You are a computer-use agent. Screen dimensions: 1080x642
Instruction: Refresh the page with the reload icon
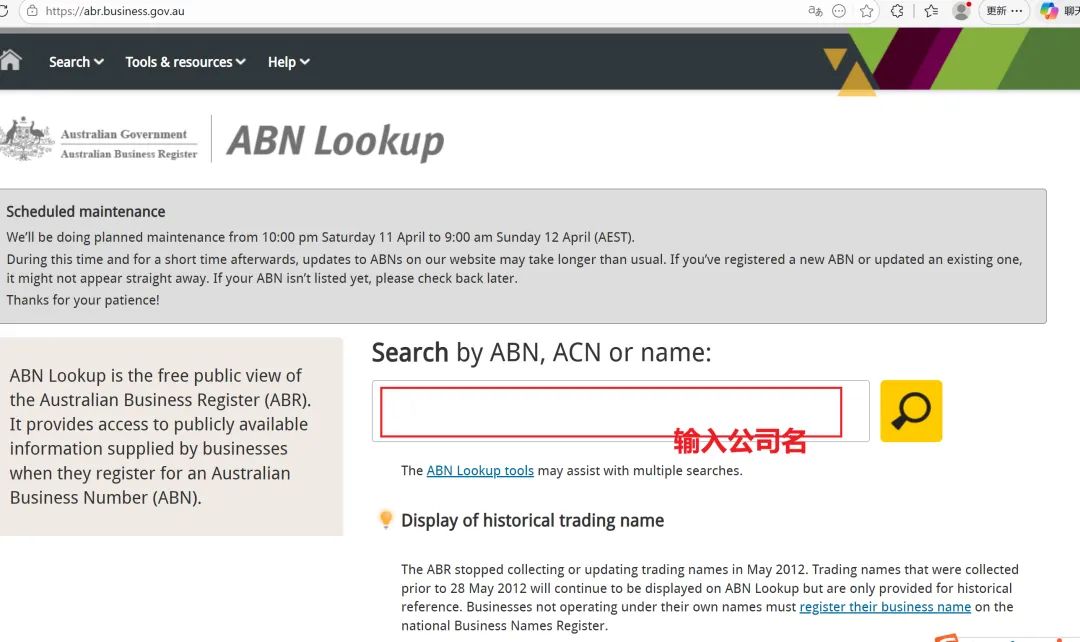click(3, 11)
